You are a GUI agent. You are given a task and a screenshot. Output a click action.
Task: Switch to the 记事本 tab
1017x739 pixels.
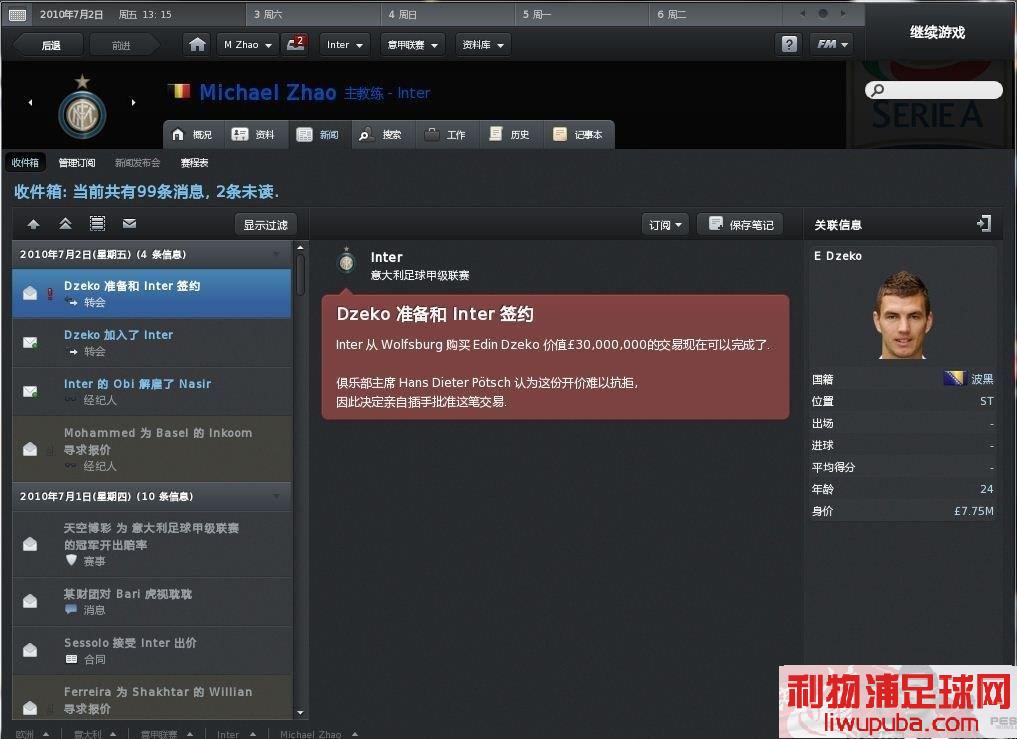pos(578,134)
